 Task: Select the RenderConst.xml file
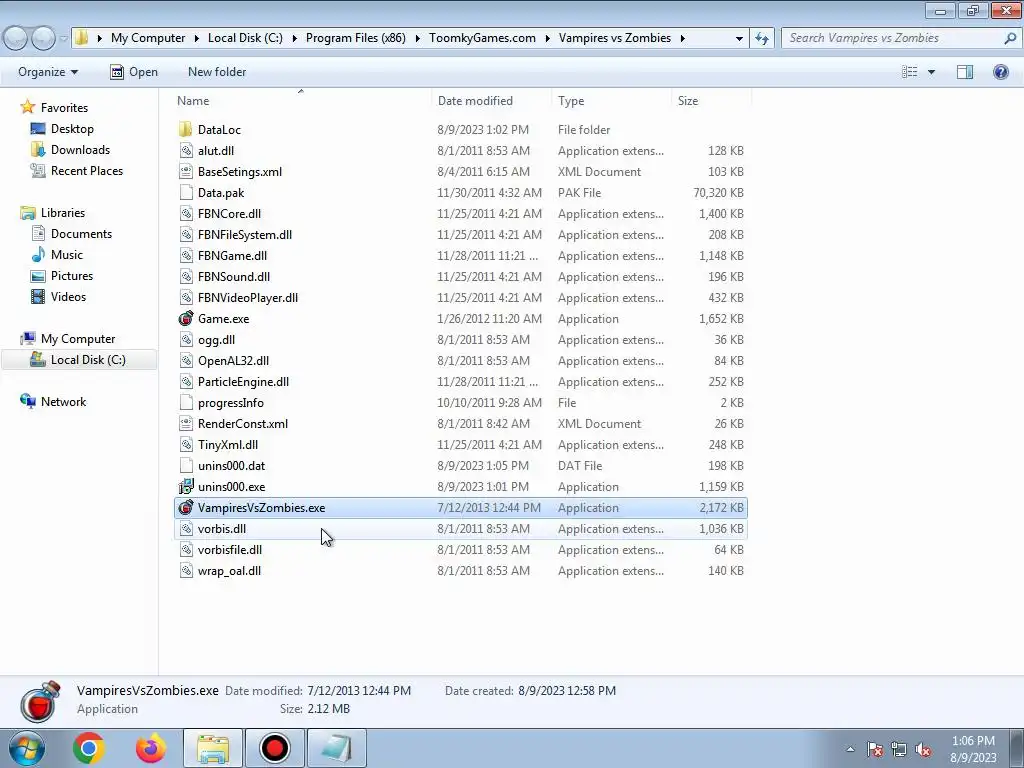(x=243, y=423)
